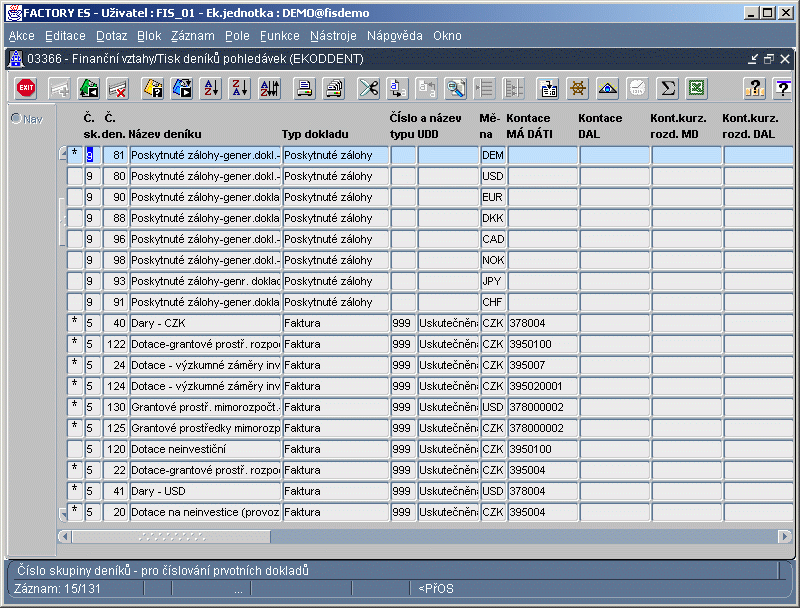Click the grayed paste field icon
This screenshot has width=800, height=608.
coord(427,88)
